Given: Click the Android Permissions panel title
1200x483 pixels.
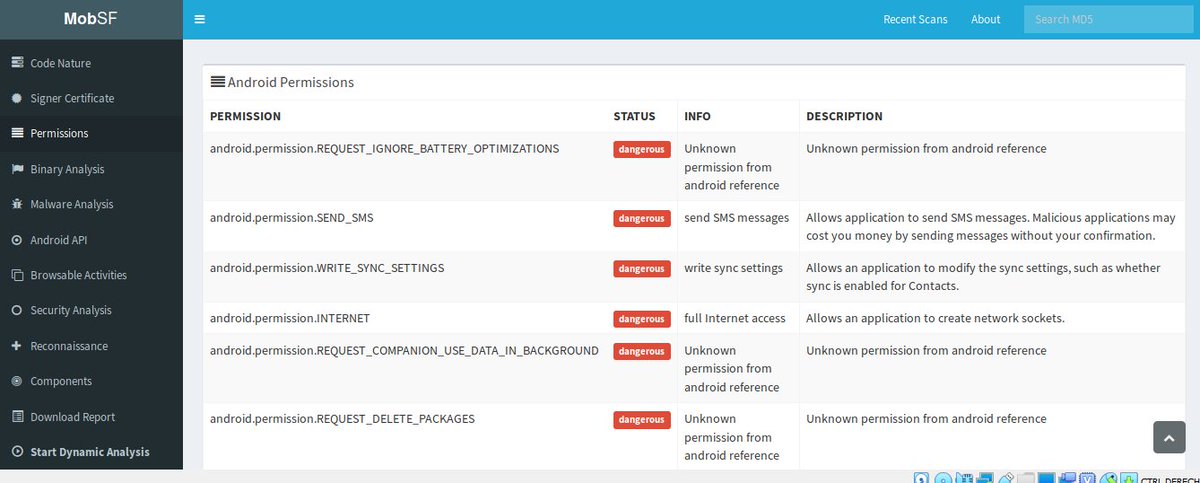Looking at the screenshot, I should (290, 82).
